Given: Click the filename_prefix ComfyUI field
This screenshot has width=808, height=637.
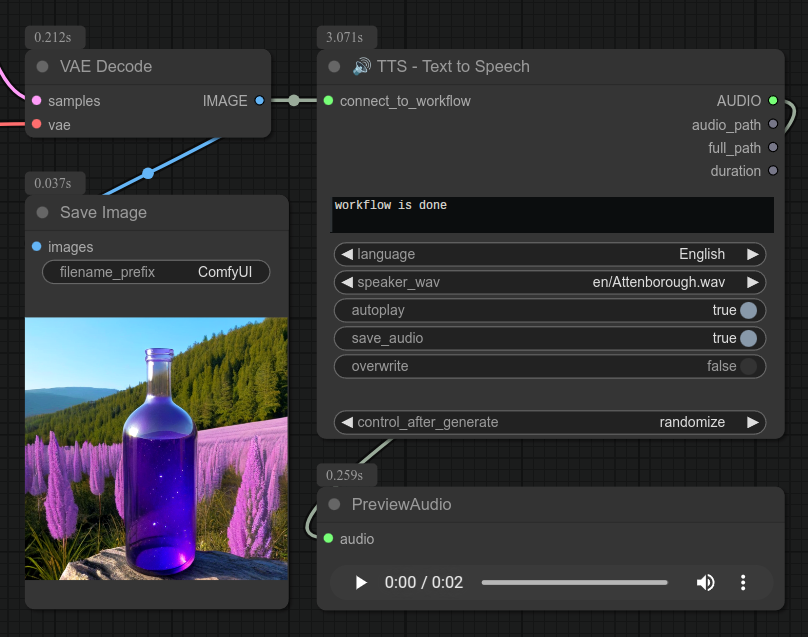Looking at the screenshot, I should [x=156, y=272].
